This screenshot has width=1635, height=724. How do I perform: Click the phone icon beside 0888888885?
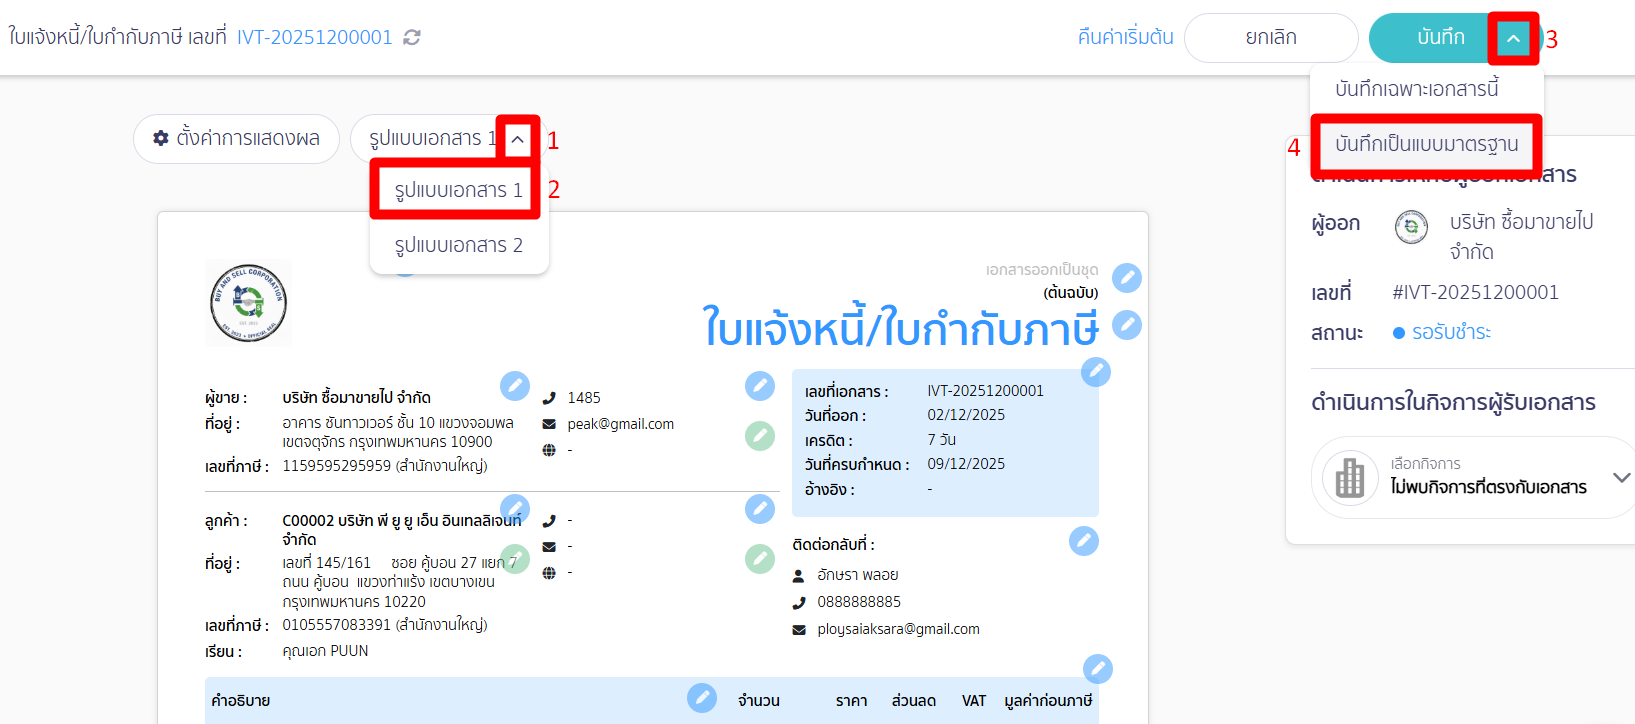coord(799,602)
